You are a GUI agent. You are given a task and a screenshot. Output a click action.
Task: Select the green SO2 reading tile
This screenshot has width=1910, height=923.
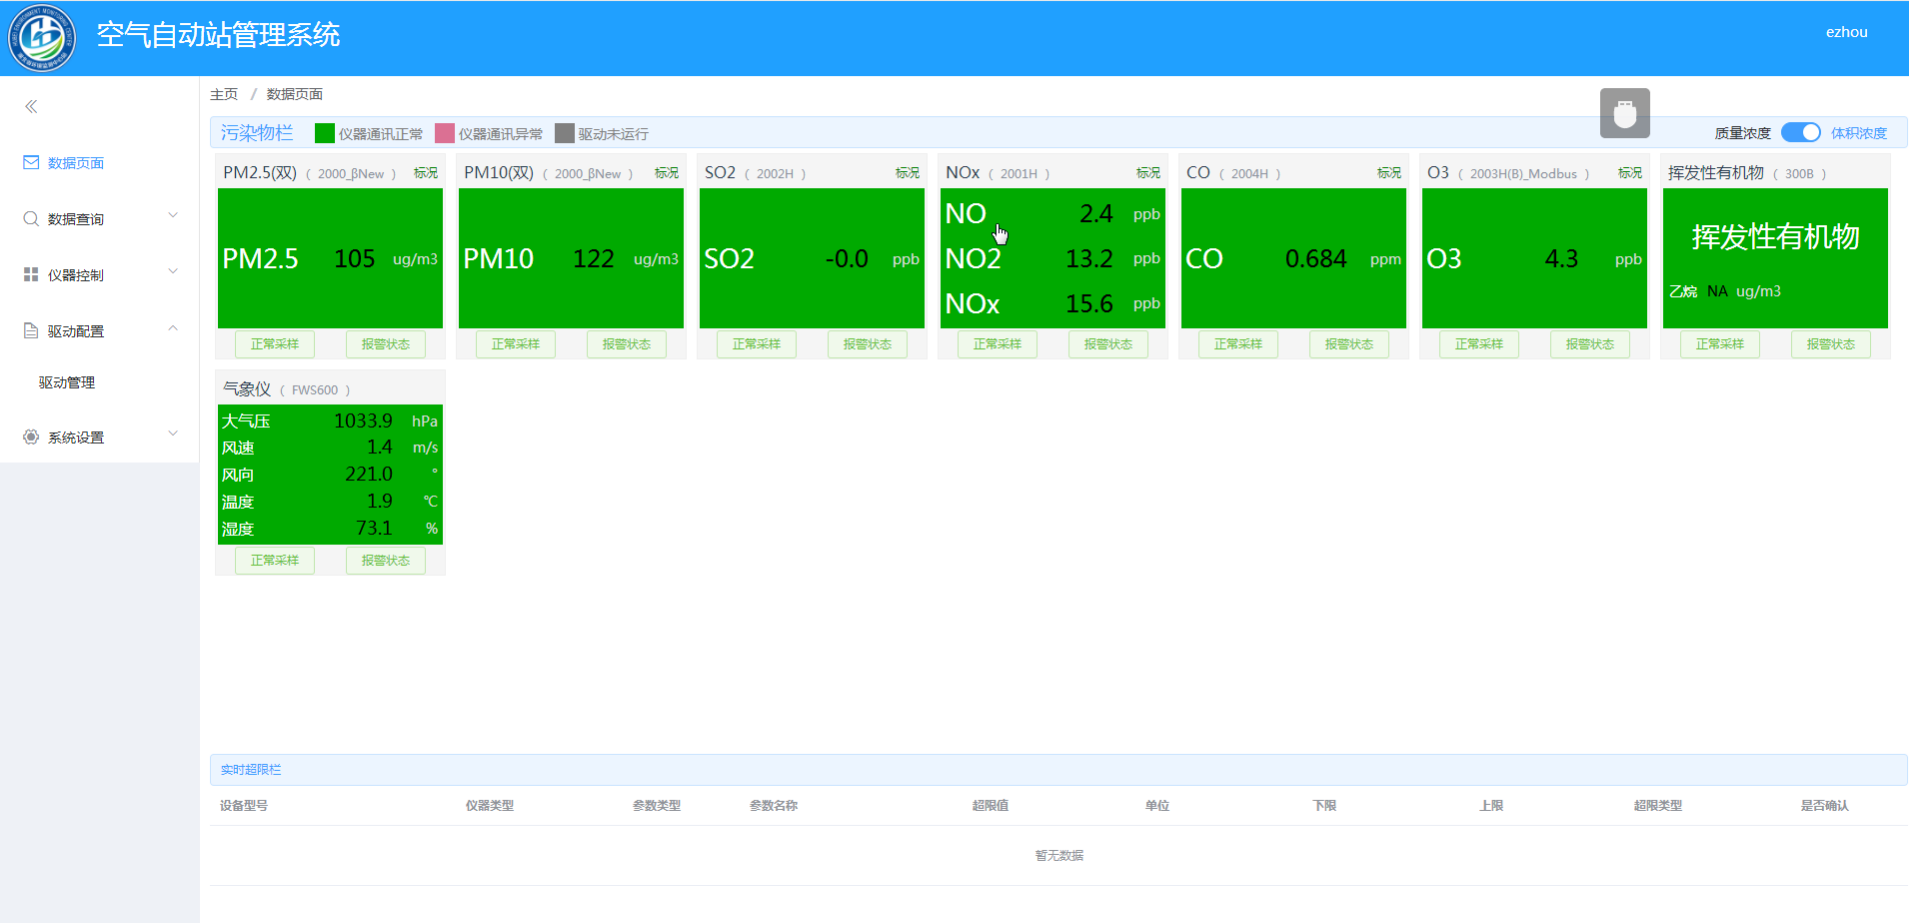[811, 258]
